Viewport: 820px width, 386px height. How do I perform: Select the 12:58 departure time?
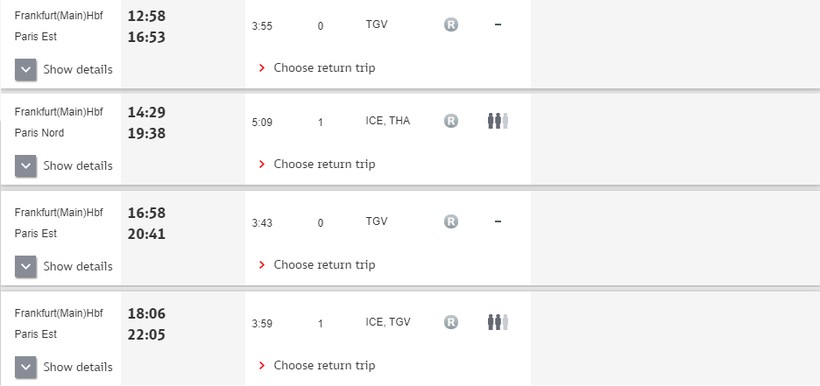(146, 16)
